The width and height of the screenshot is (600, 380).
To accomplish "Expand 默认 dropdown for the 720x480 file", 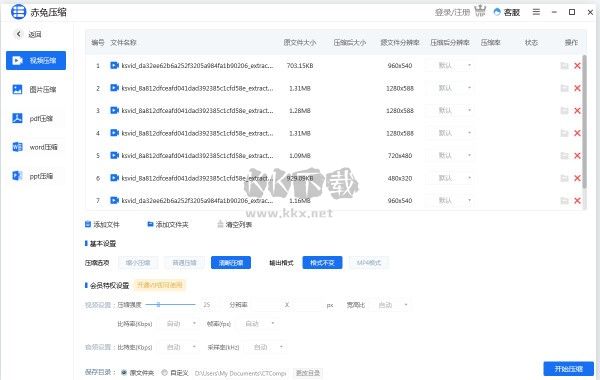I will click(x=450, y=155).
